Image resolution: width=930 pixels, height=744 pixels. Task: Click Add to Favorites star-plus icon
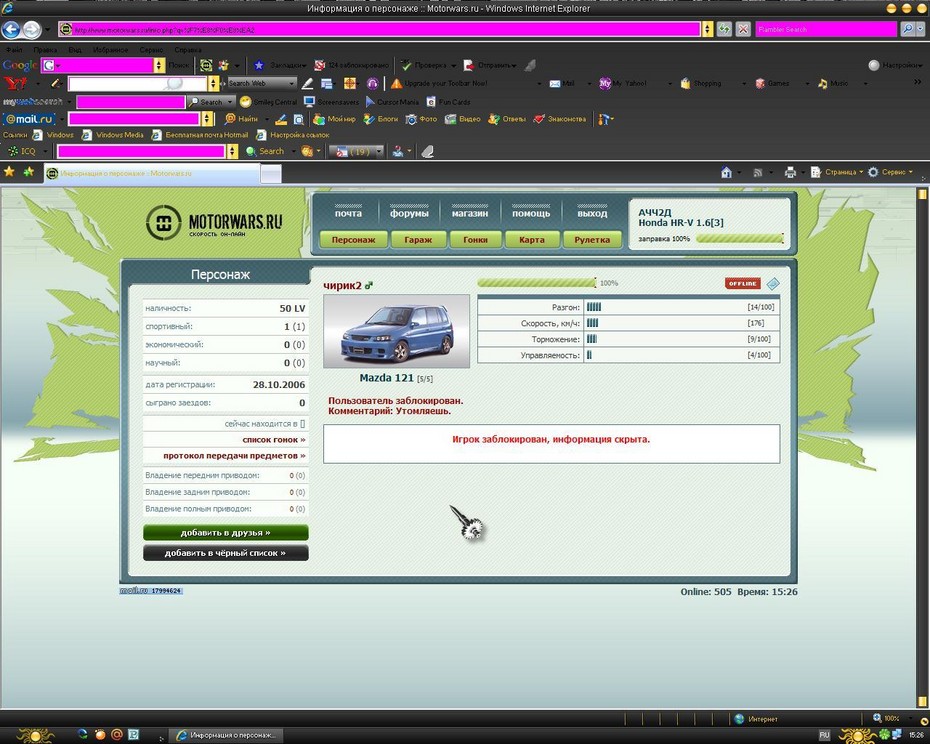[x=28, y=172]
